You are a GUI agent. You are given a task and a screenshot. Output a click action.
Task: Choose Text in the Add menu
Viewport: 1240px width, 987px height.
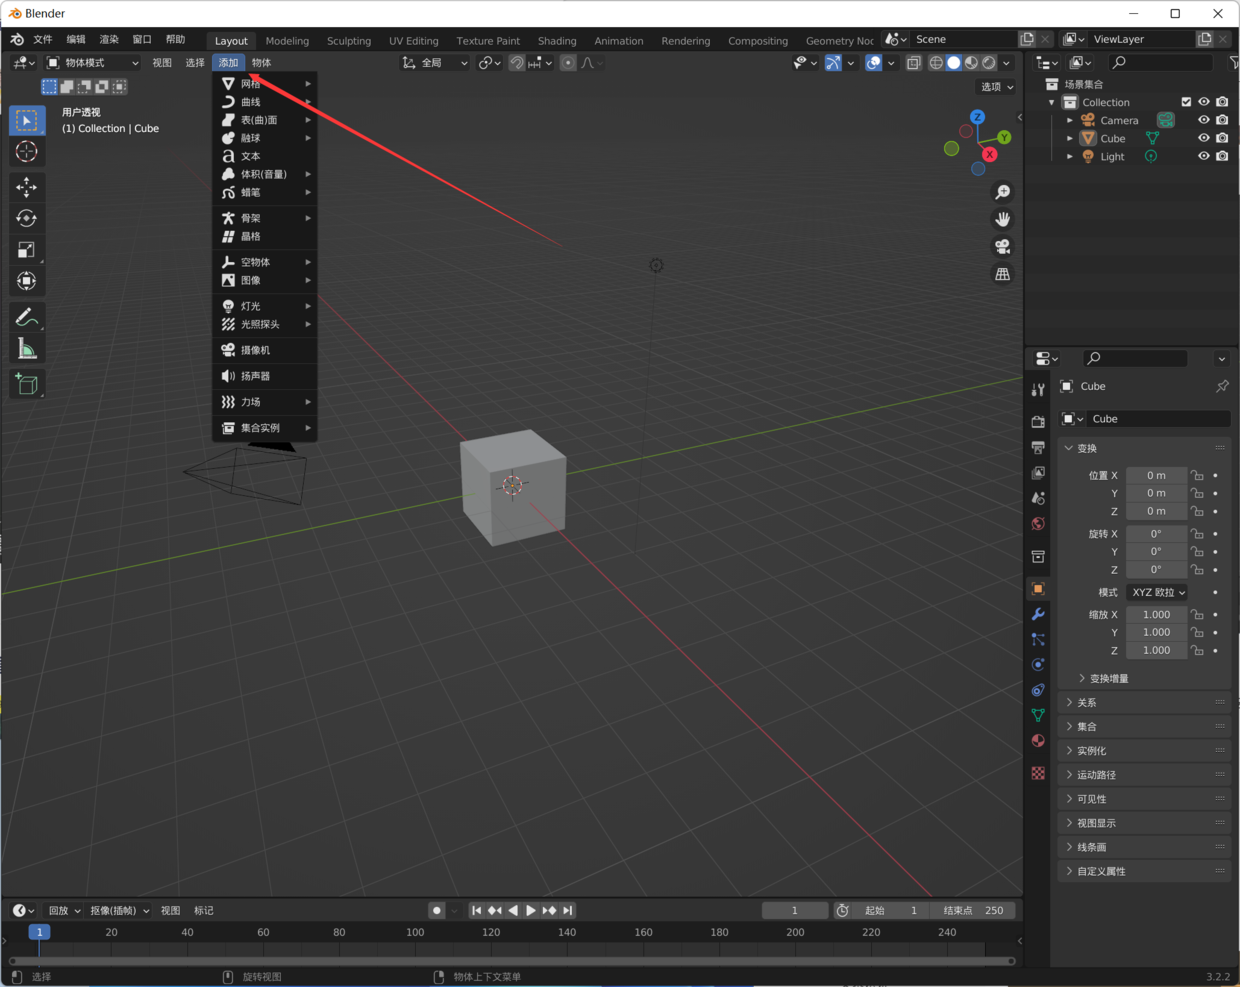(265, 156)
